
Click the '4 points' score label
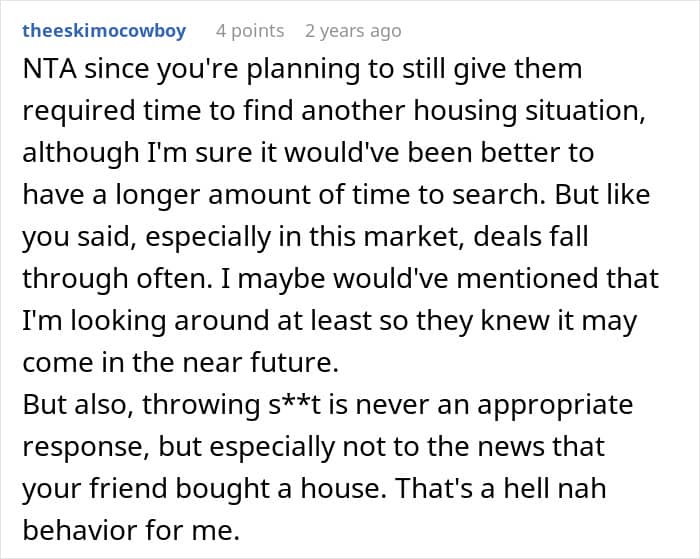point(250,31)
